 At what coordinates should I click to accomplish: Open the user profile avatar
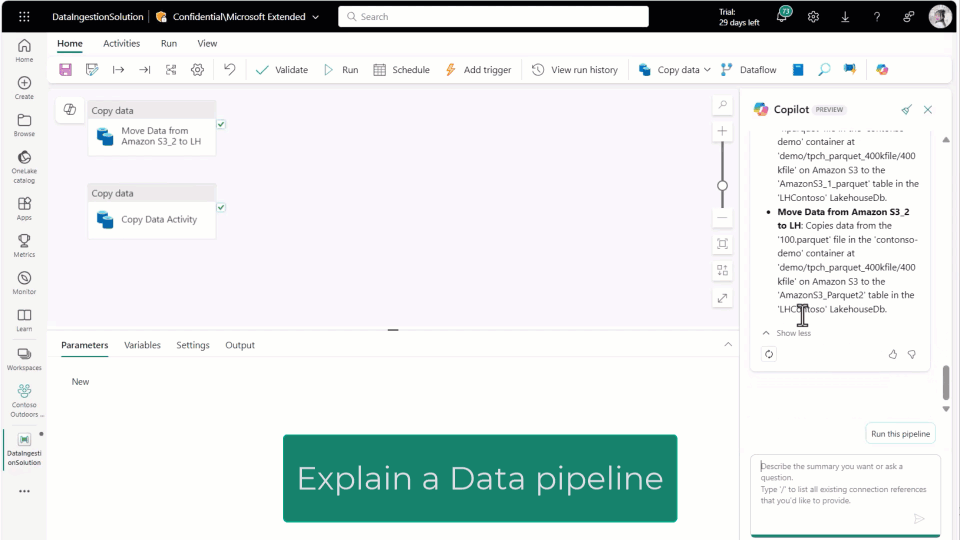click(940, 17)
